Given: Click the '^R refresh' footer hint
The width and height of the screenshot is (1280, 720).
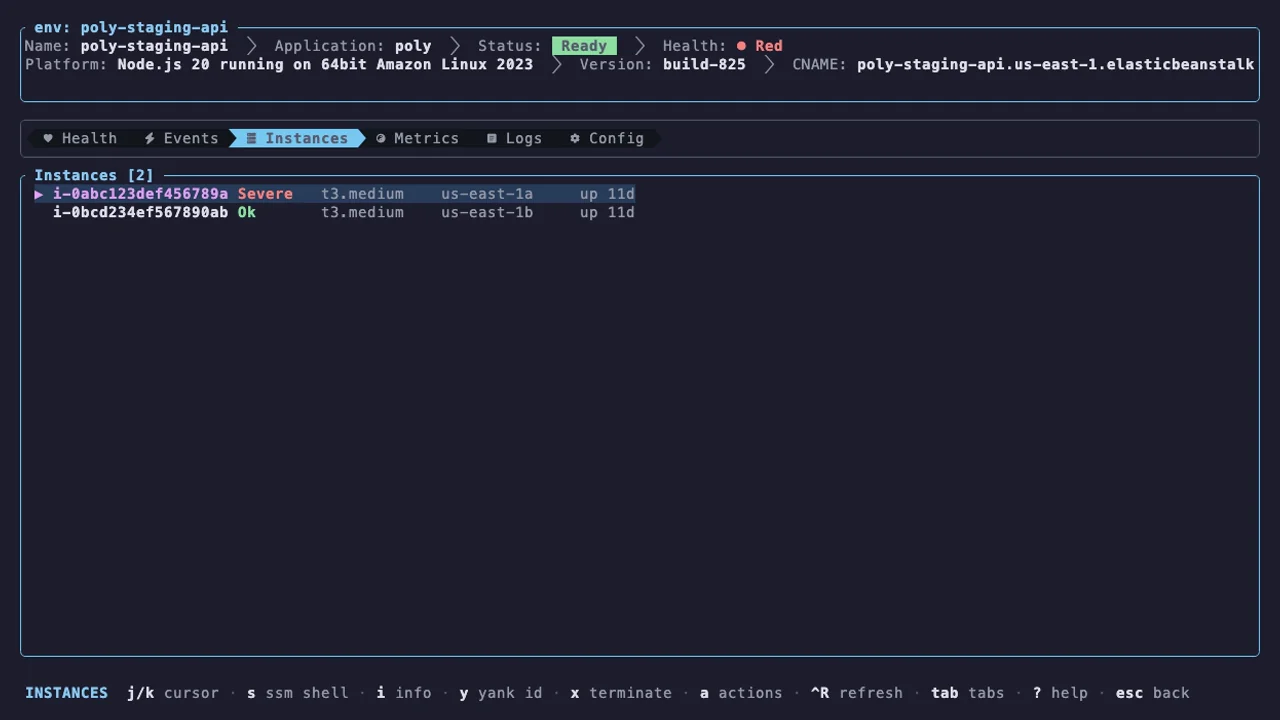Looking at the screenshot, I should pos(856,693).
